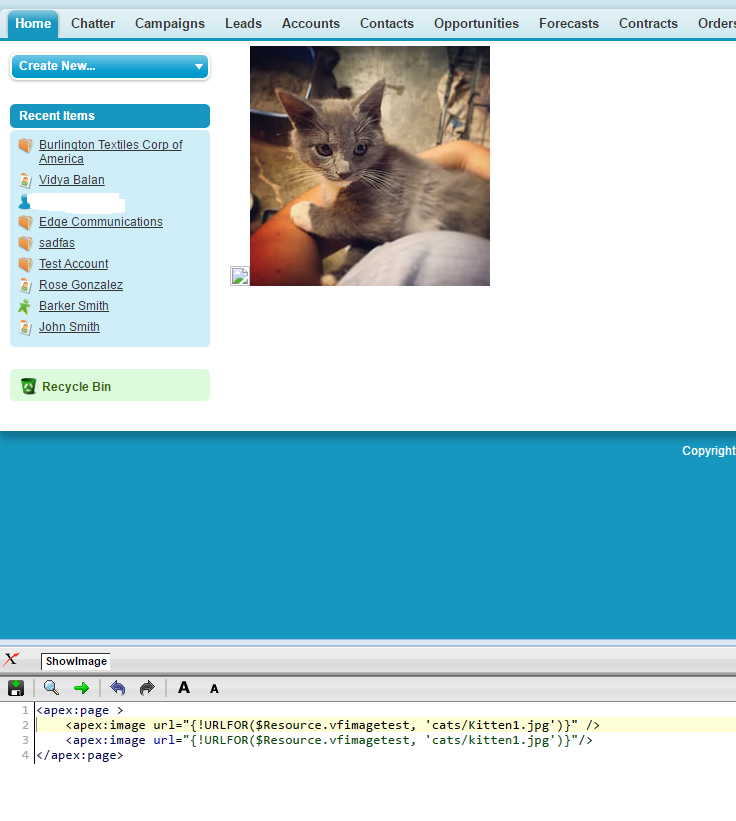Image resolution: width=736 pixels, height=821 pixels.
Task: Open the Barker Smith lead link
Action: (74, 306)
